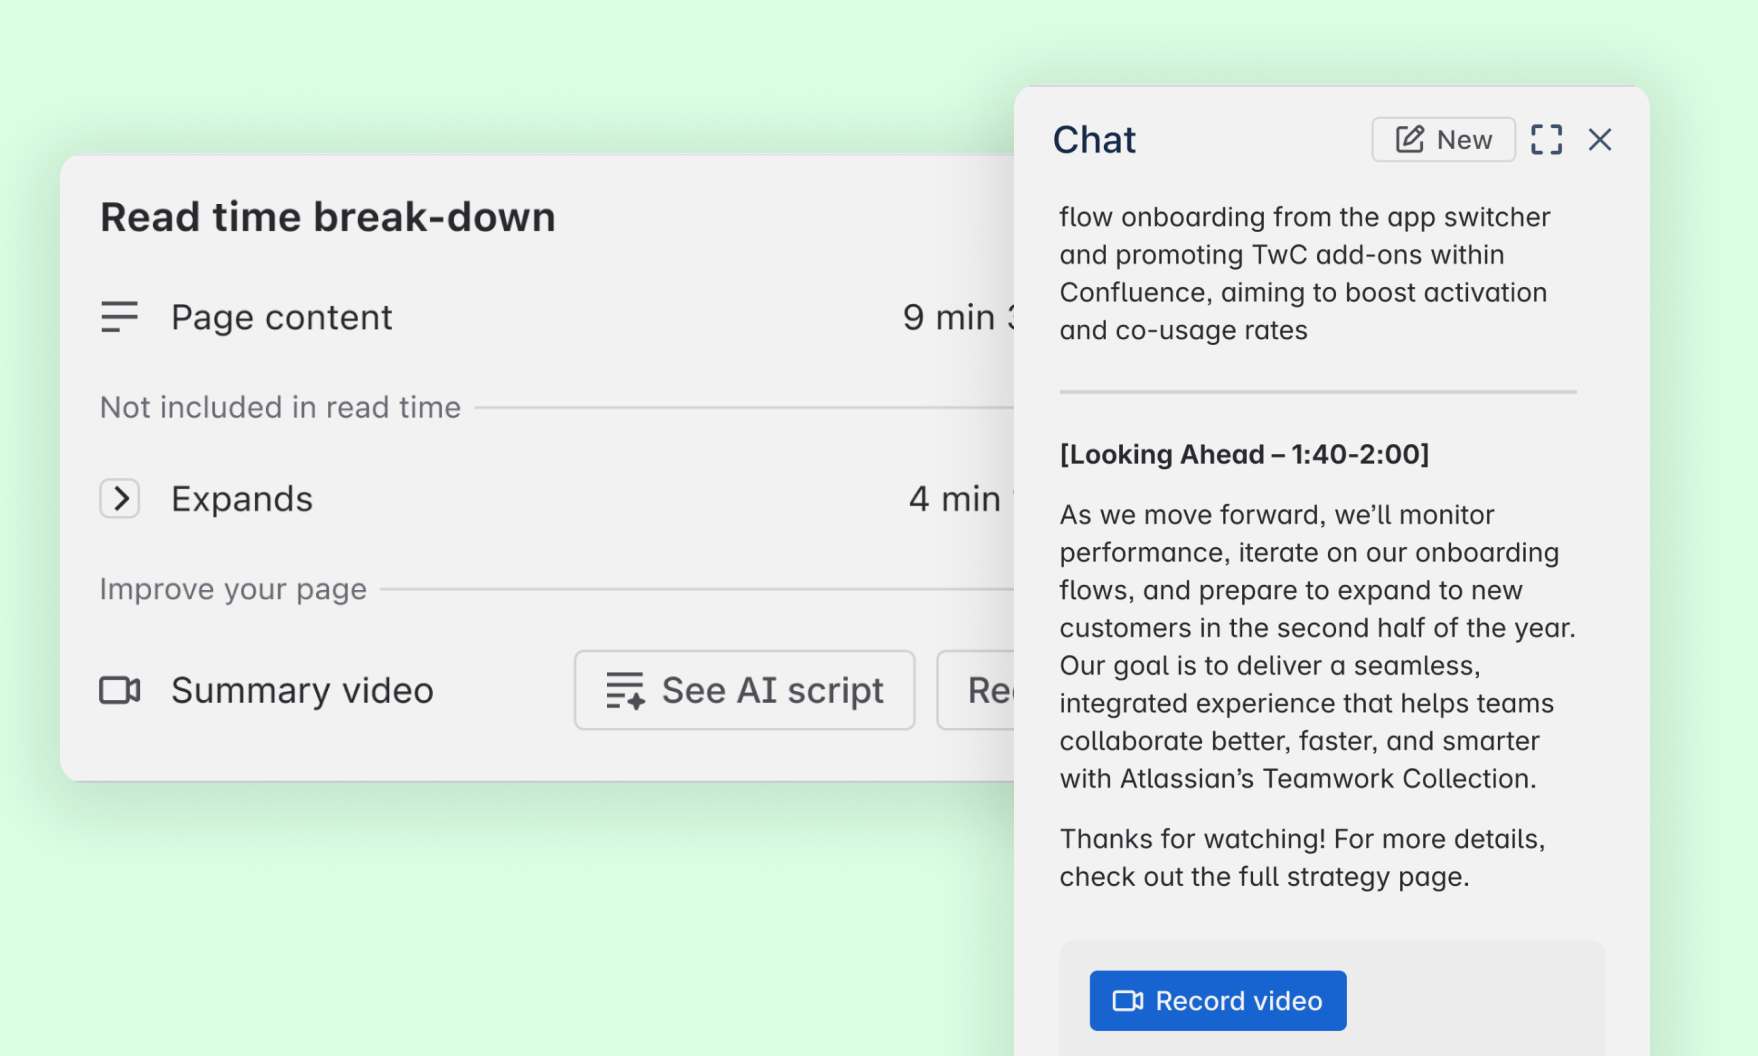
Task: Open See AI script
Action: [744, 690]
